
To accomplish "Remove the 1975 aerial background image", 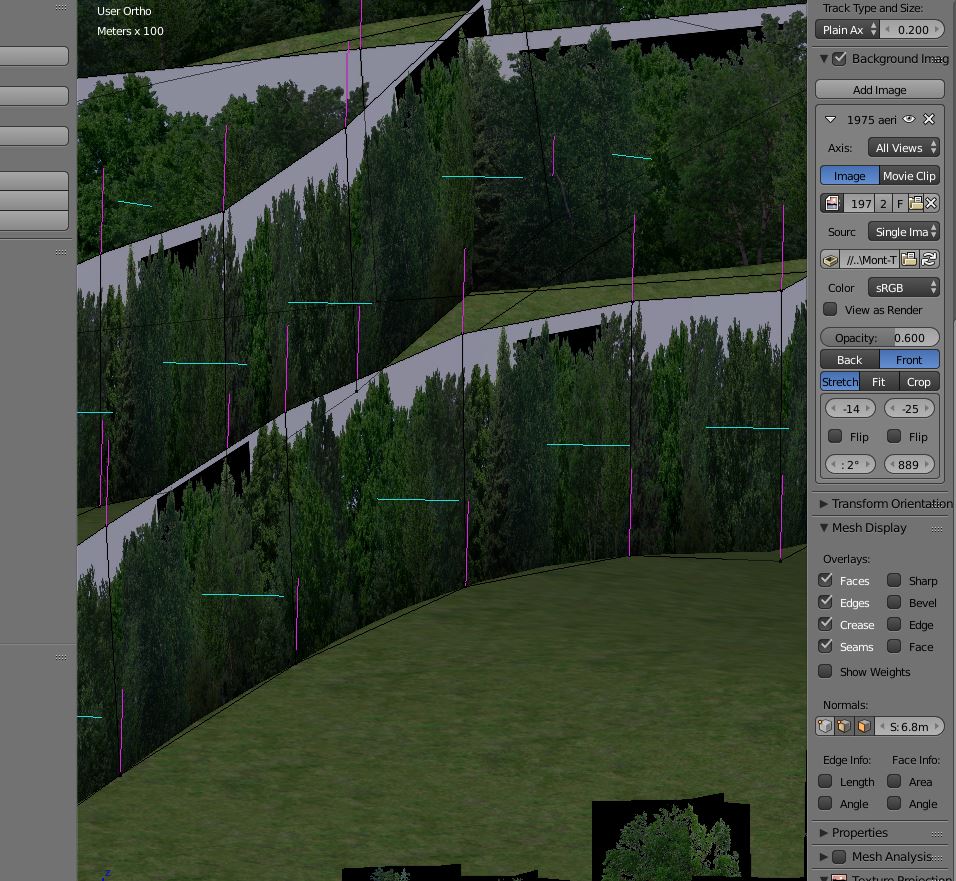I will 929,119.
